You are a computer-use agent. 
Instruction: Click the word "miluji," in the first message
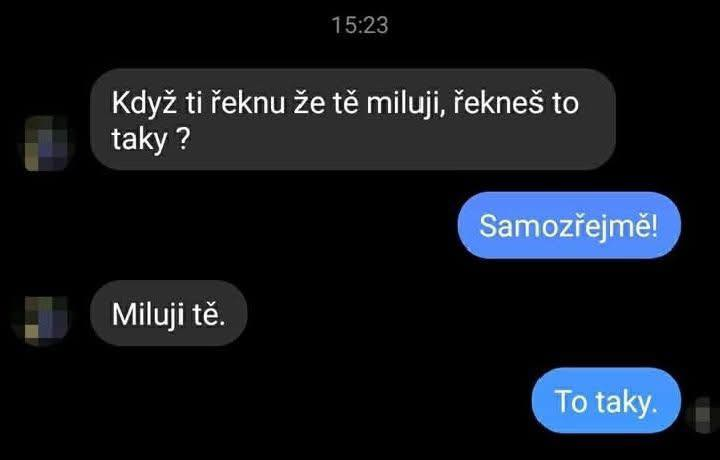[x=406, y=105]
